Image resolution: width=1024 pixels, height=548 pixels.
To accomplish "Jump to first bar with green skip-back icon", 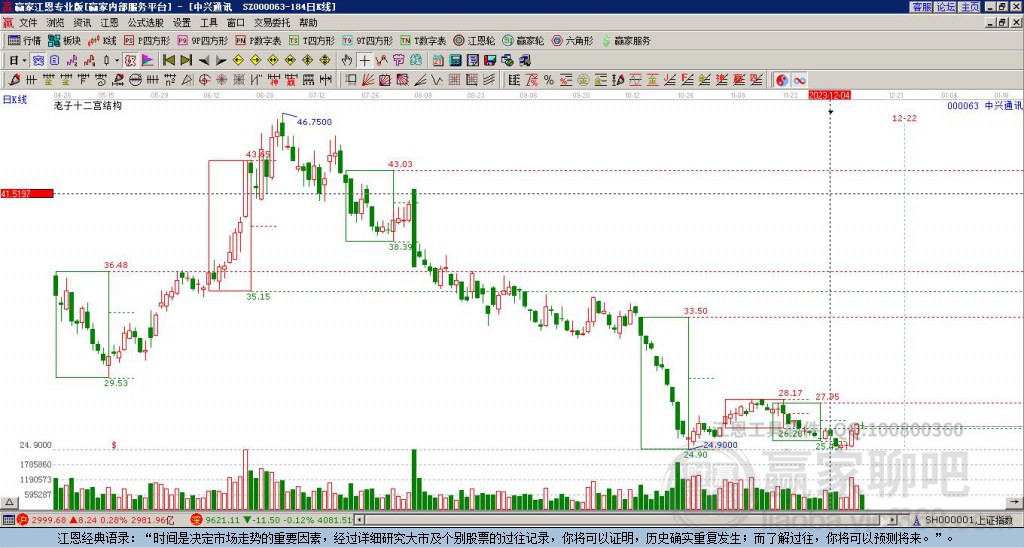I will tap(168, 60).
